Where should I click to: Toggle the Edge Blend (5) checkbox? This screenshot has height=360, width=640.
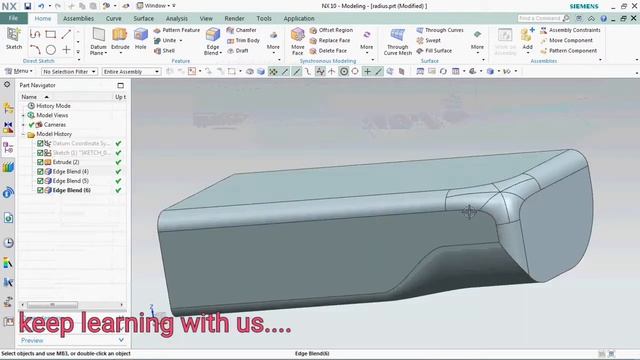click(x=40, y=181)
